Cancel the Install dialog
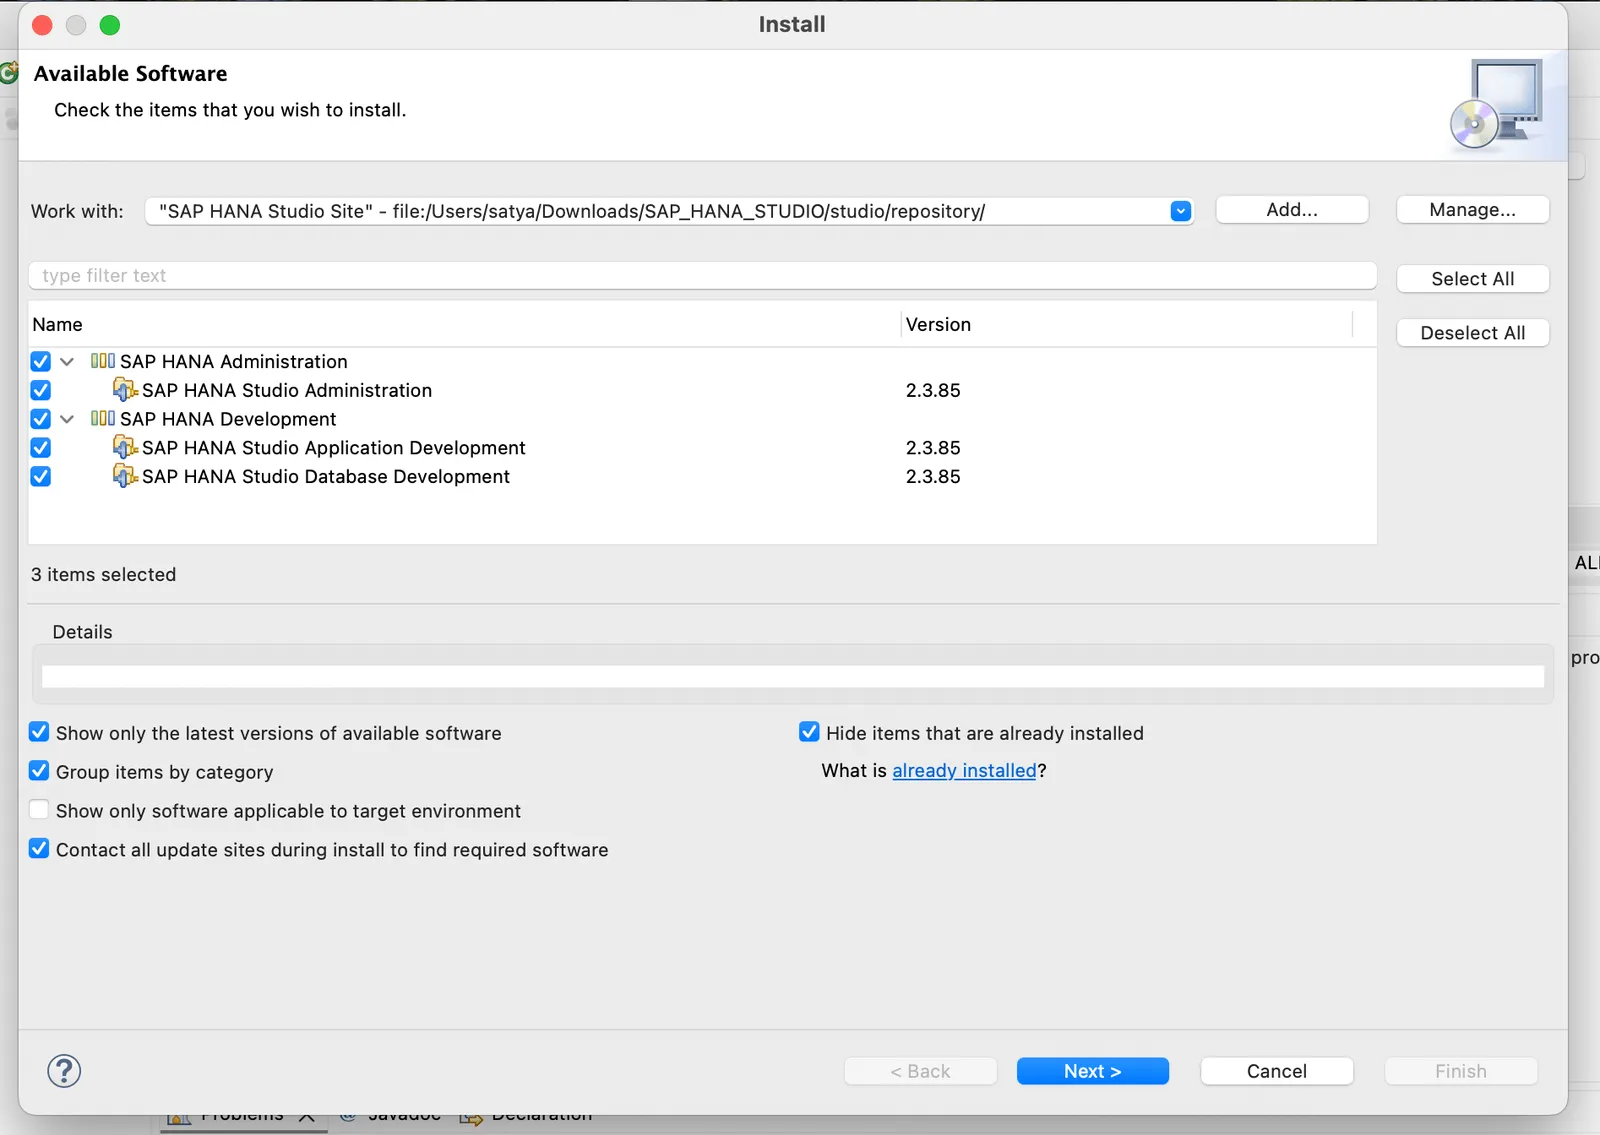 [x=1276, y=1071]
